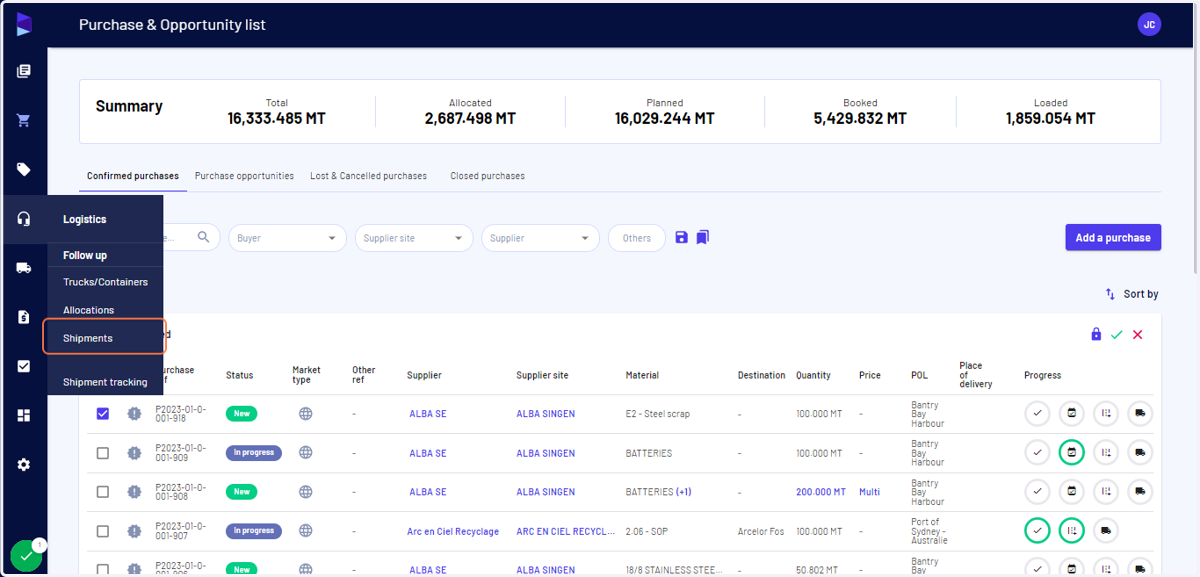1200x577 pixels.
Task: Click the Arcelor Fos destination cell
Action: (761, 531)
